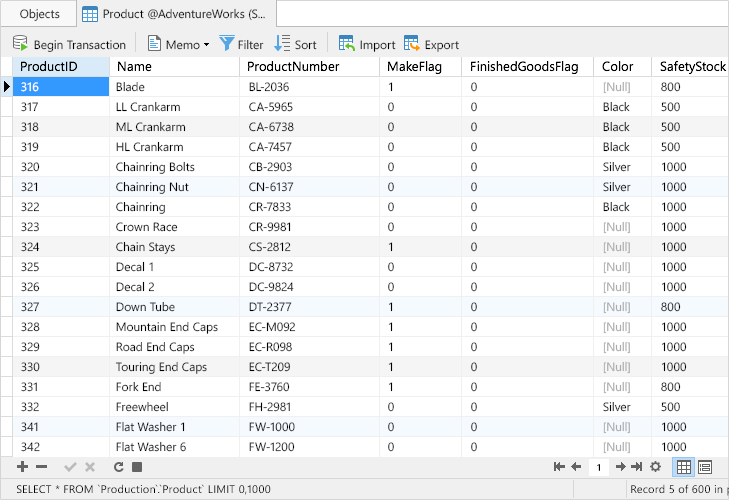
Task: Delete record using the minus icon
Action: (x=42, y=467)
